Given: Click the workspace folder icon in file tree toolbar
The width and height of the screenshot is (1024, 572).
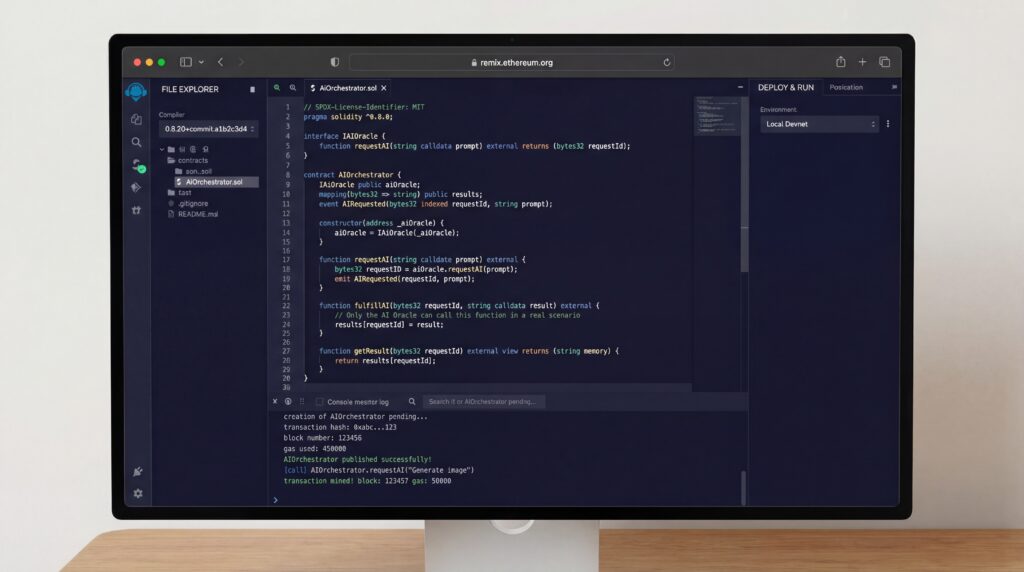Looking at the screenshot, I should coord(171,150).
